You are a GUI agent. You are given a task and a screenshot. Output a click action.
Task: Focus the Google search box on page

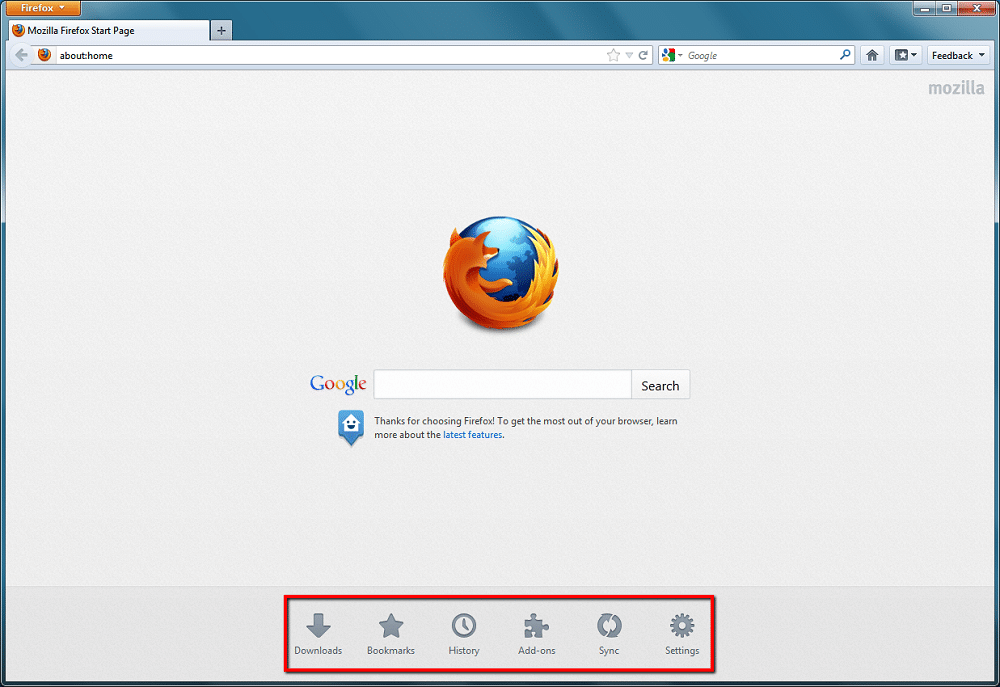[503, 385]
